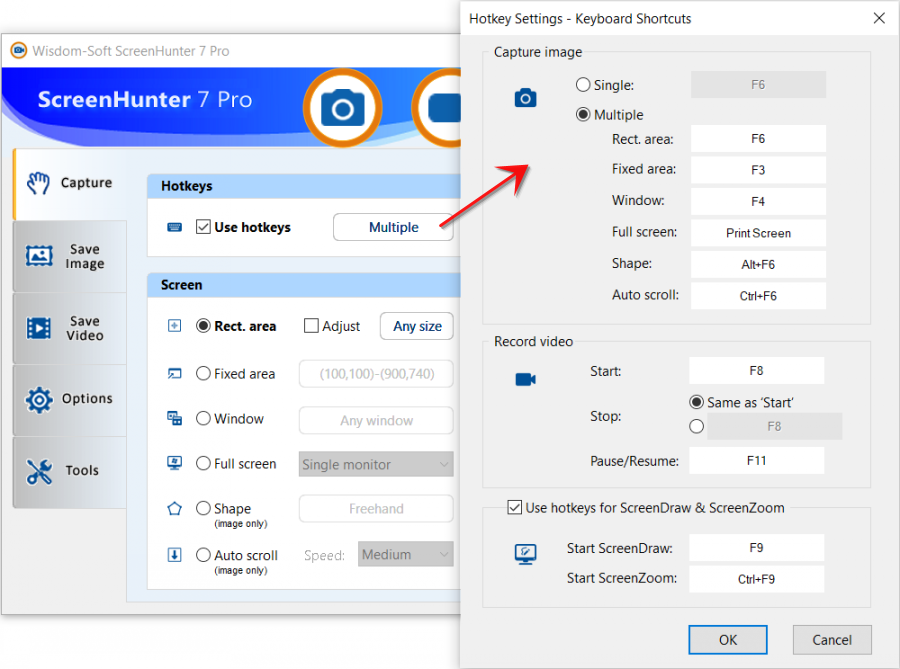Select the Window radio button
900x669 pixels.
pyautogui.click(x=203, y=418)
